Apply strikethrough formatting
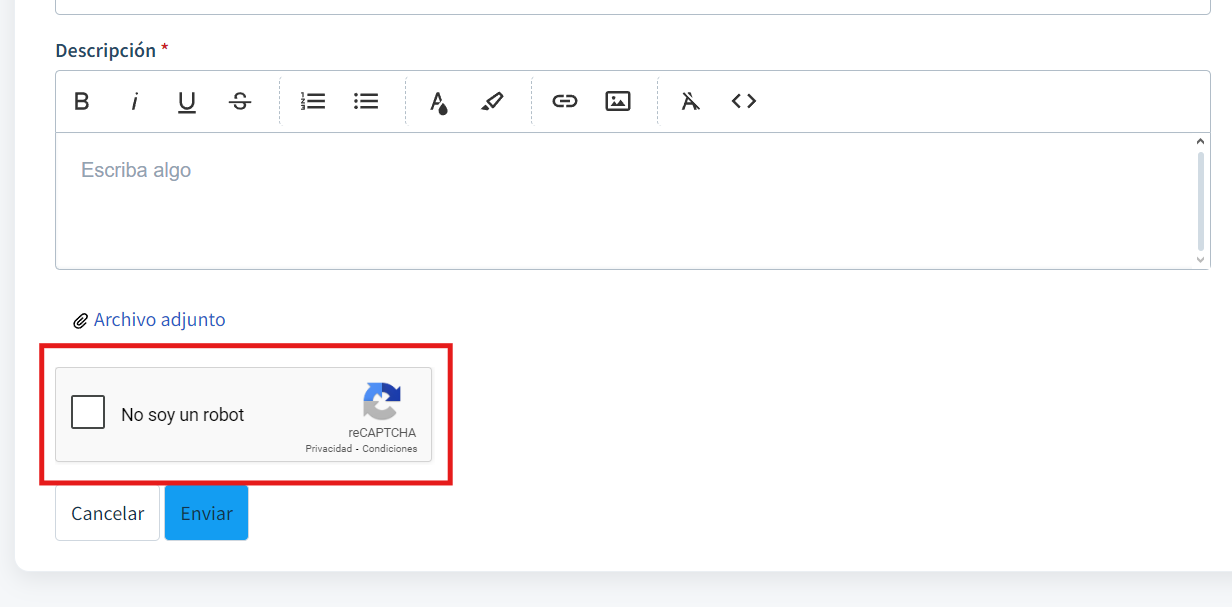 click(x=240, y=101)
